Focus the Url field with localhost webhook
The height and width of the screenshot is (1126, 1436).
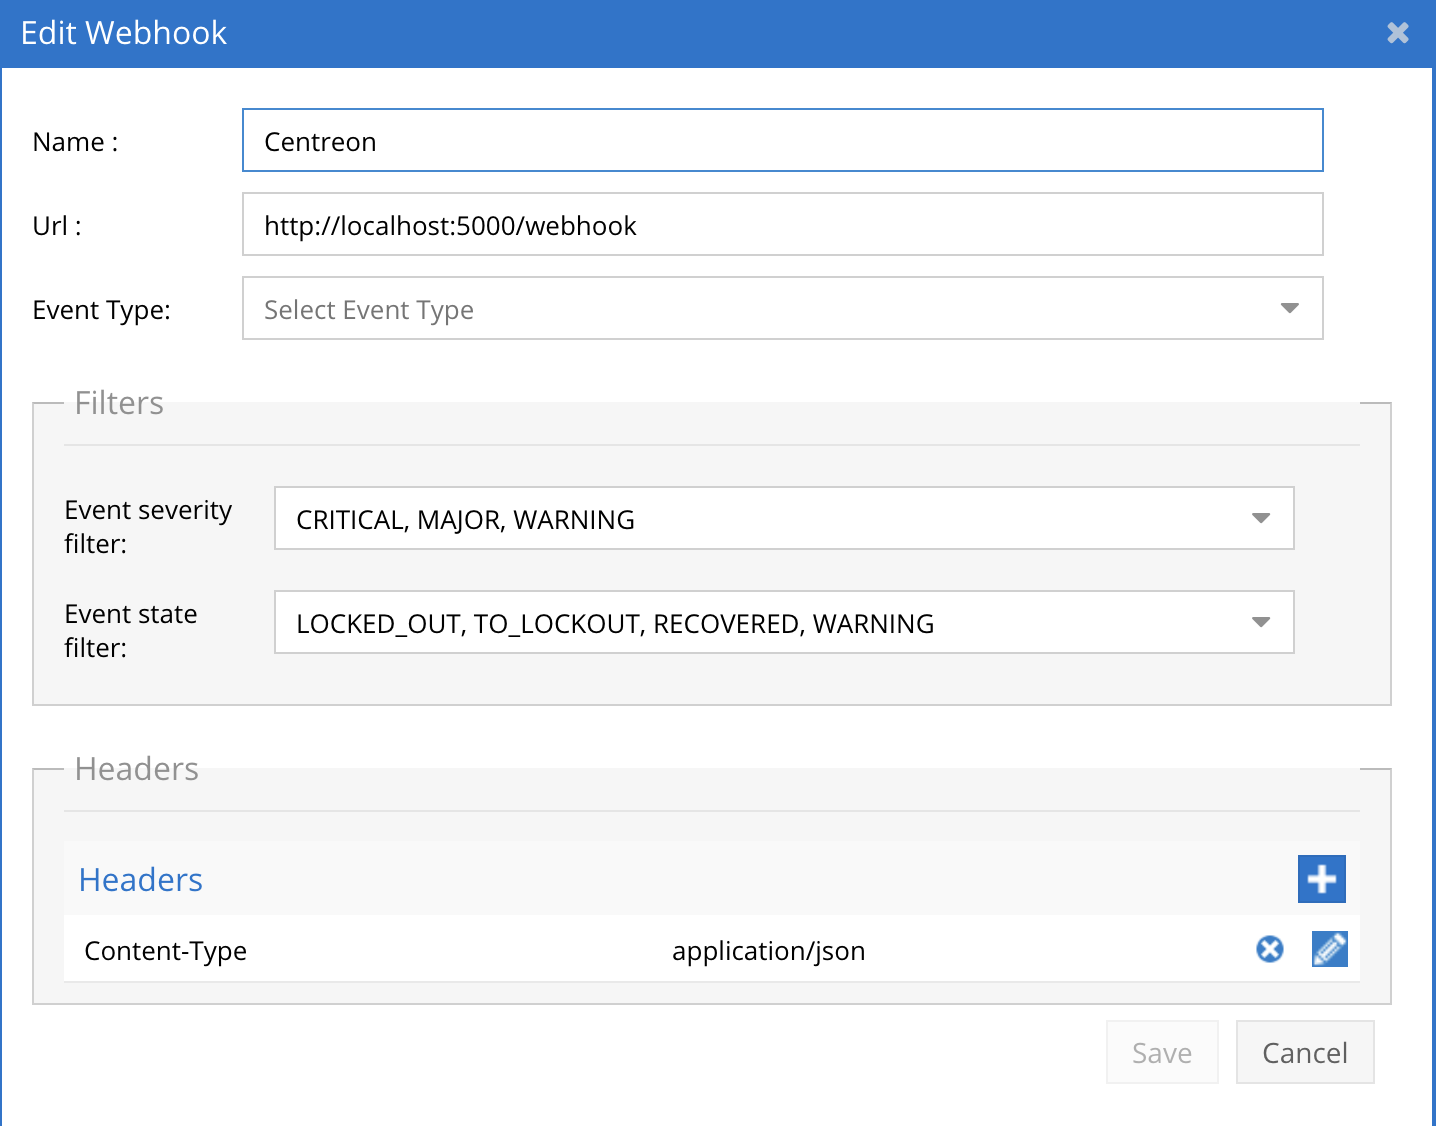point(782,225)
